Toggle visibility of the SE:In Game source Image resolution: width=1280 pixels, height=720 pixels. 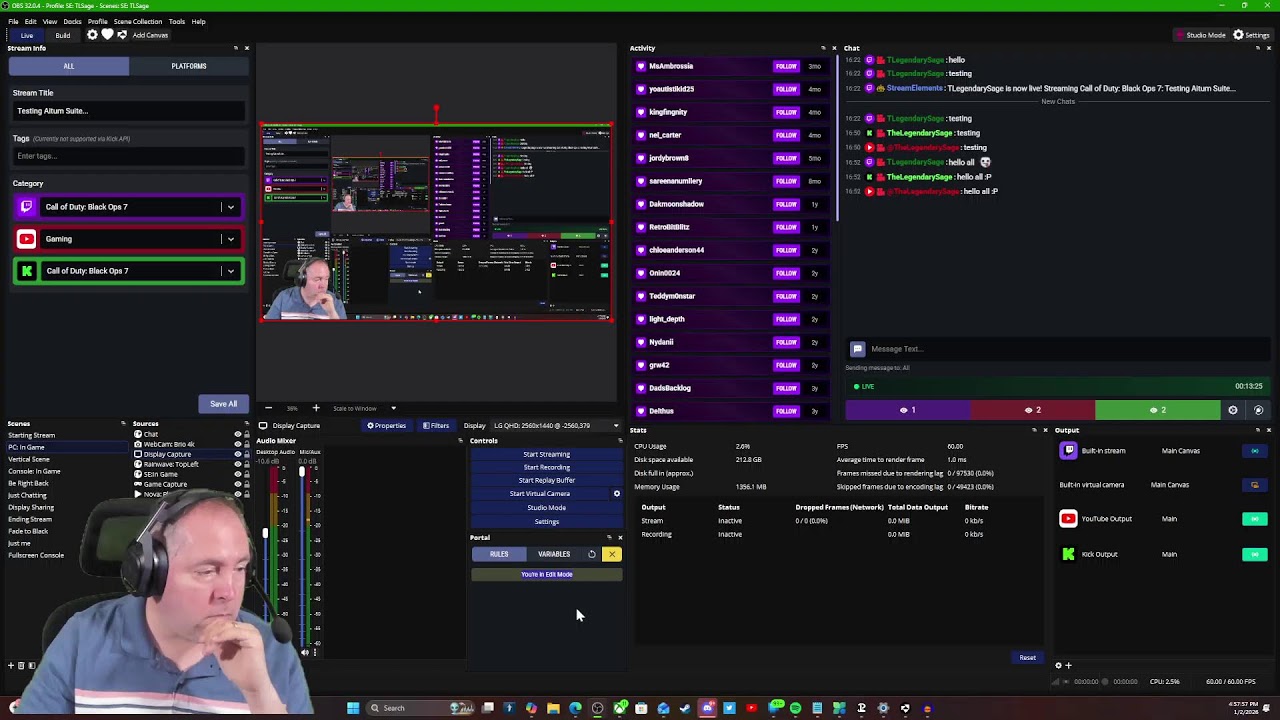point(238,475)
